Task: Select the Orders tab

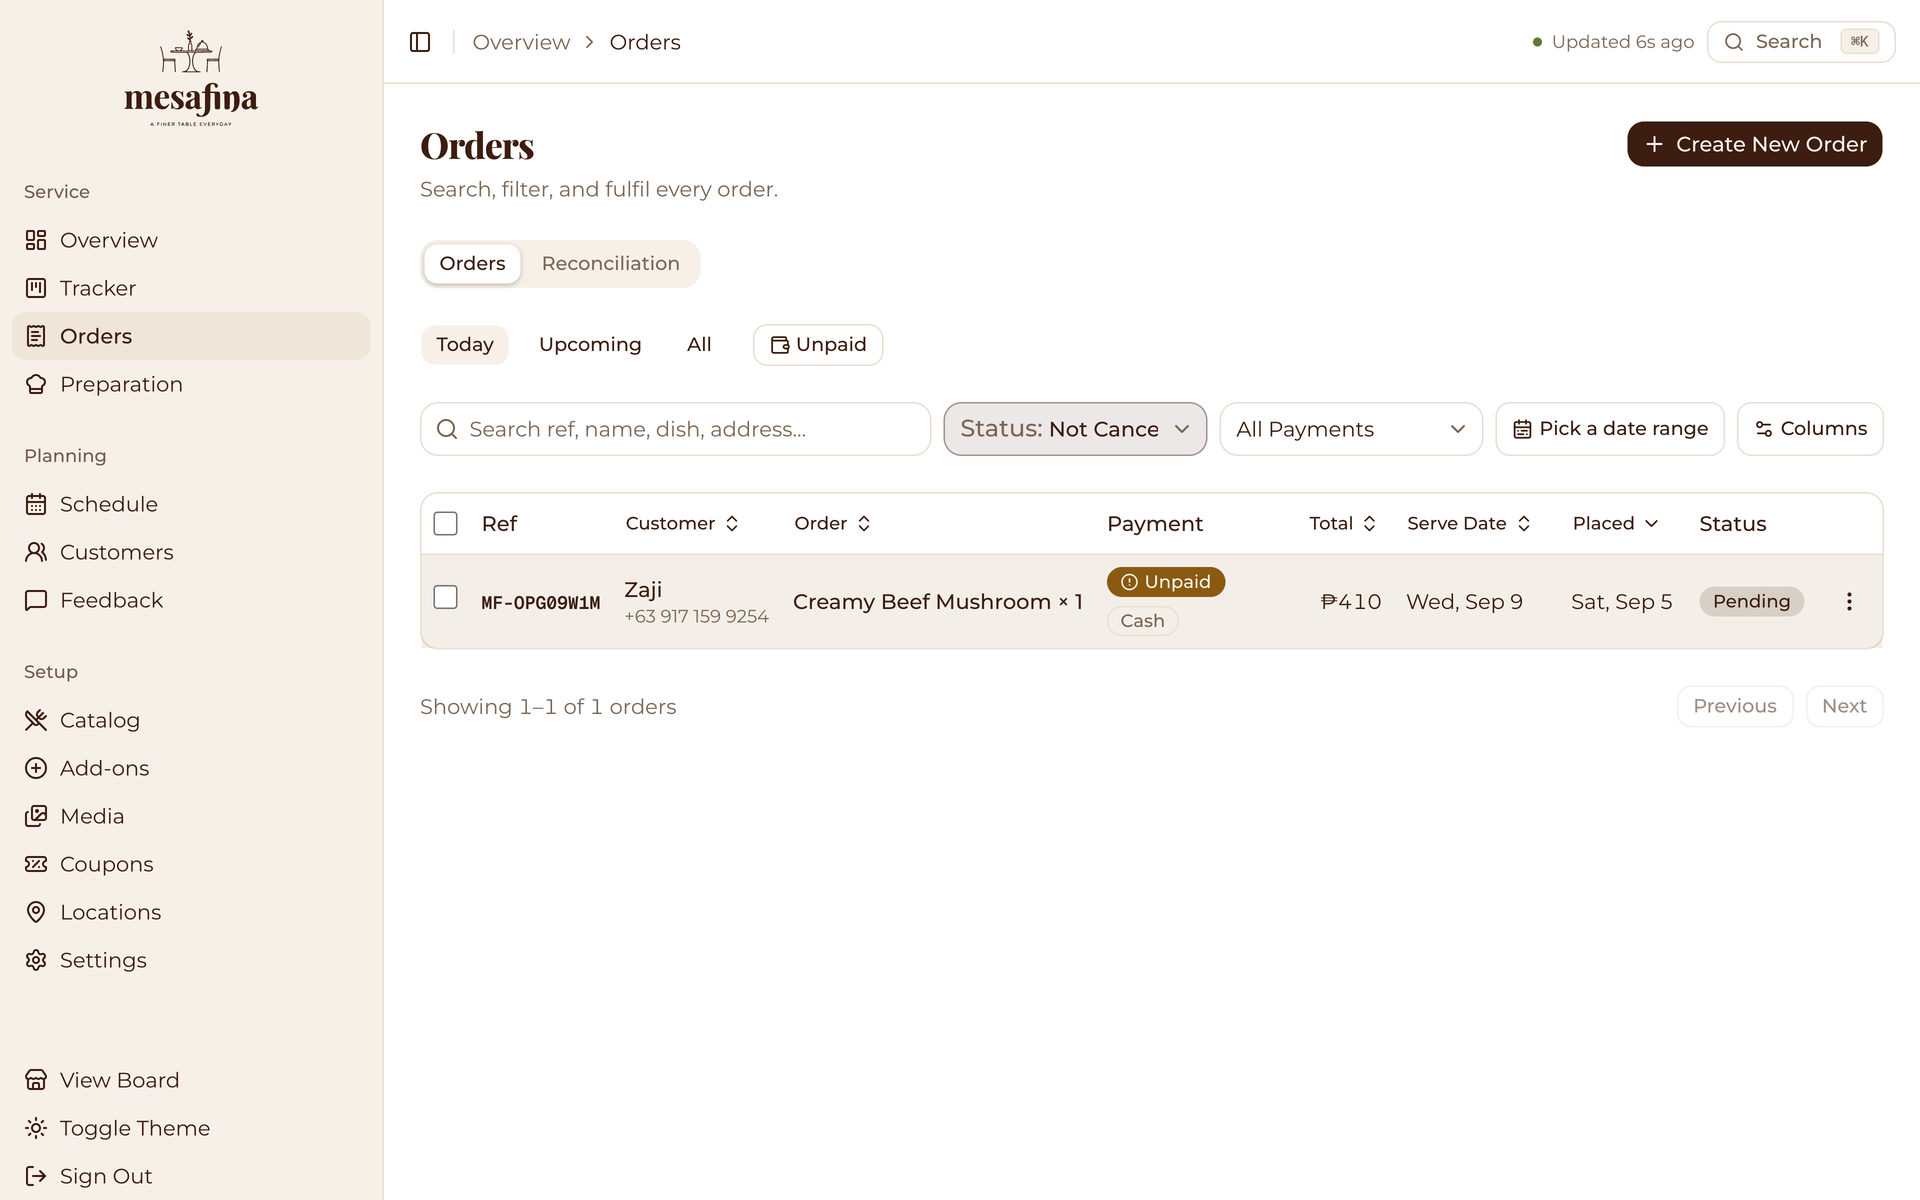Action: point(472,264)
